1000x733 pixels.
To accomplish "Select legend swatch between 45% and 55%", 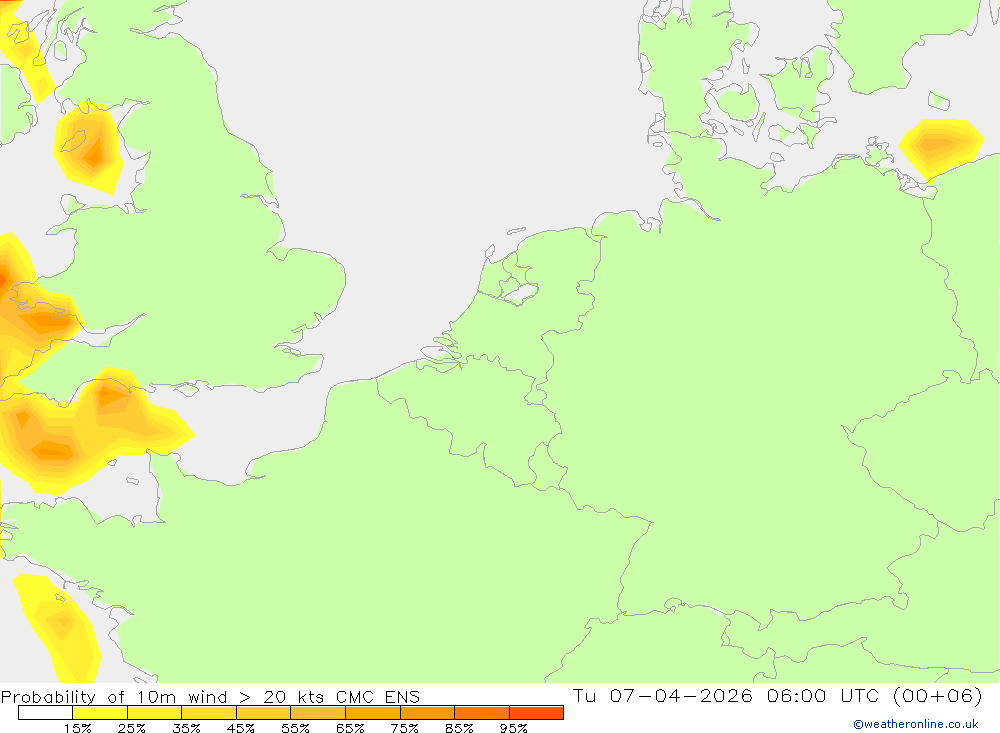I will coord(263,713).
